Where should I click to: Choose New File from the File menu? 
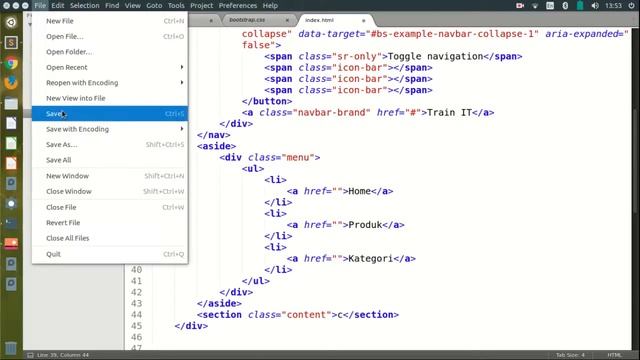(110, 21)
